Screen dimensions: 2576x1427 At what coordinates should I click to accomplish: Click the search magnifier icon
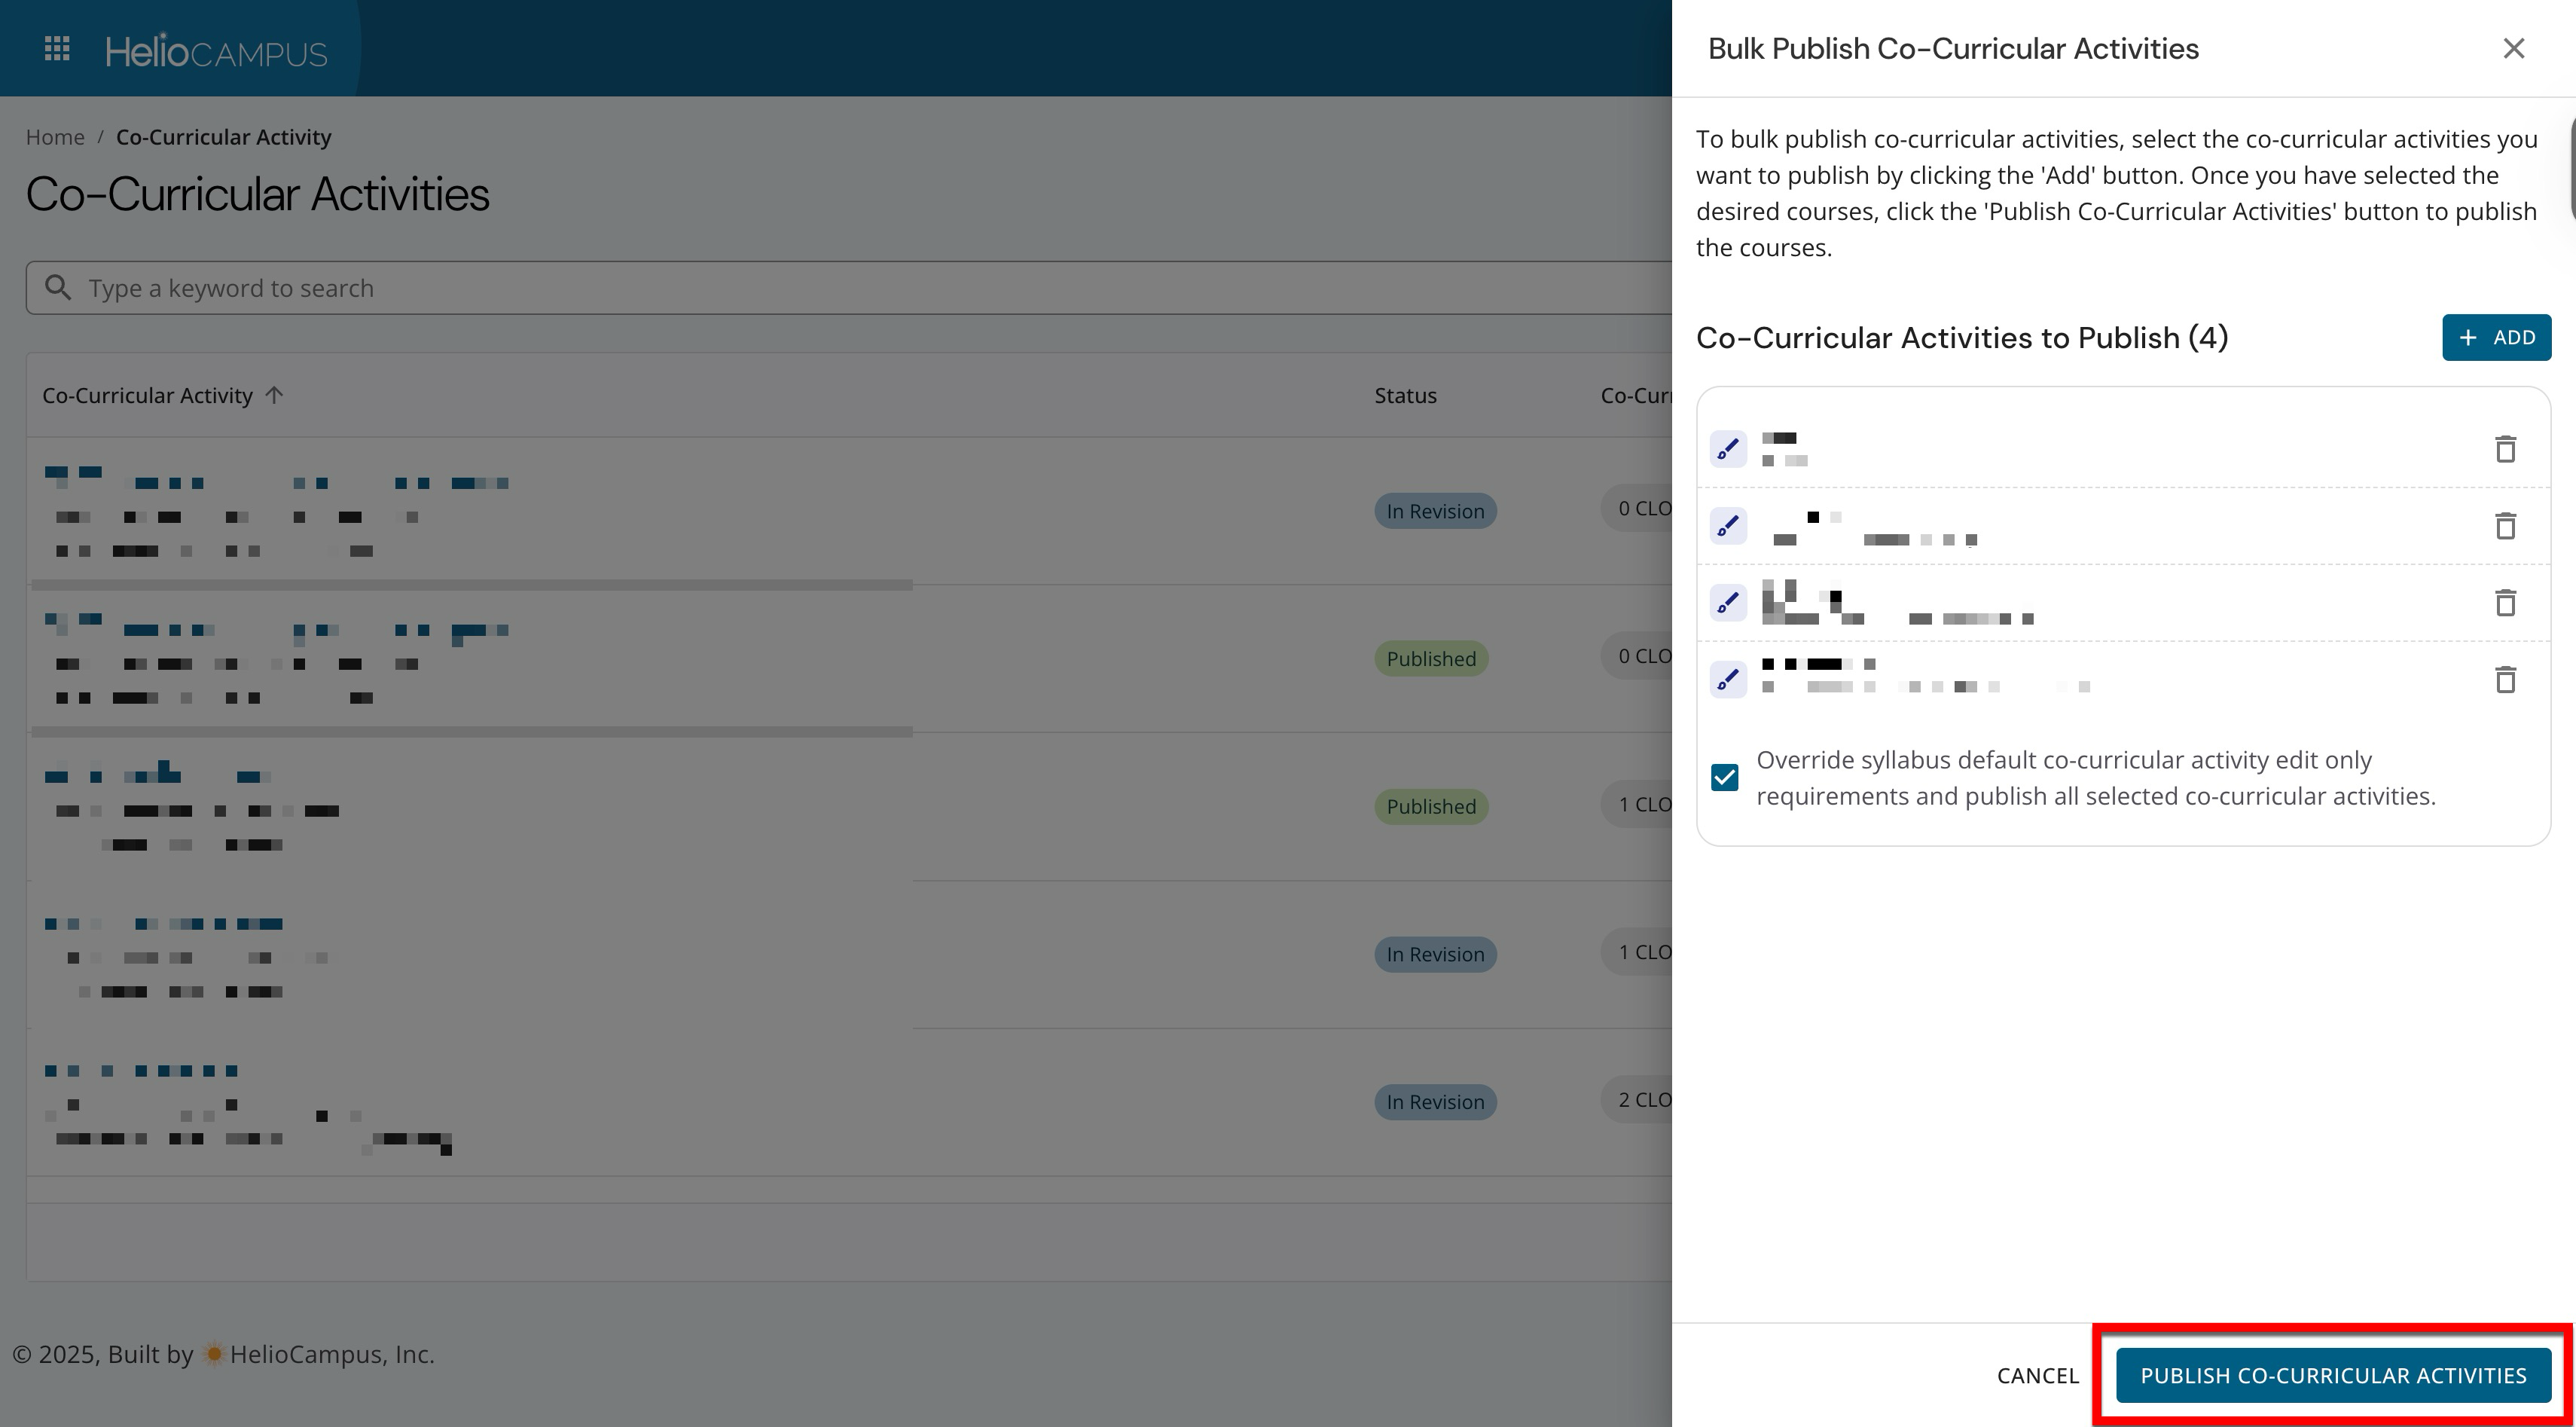point(58,288)
